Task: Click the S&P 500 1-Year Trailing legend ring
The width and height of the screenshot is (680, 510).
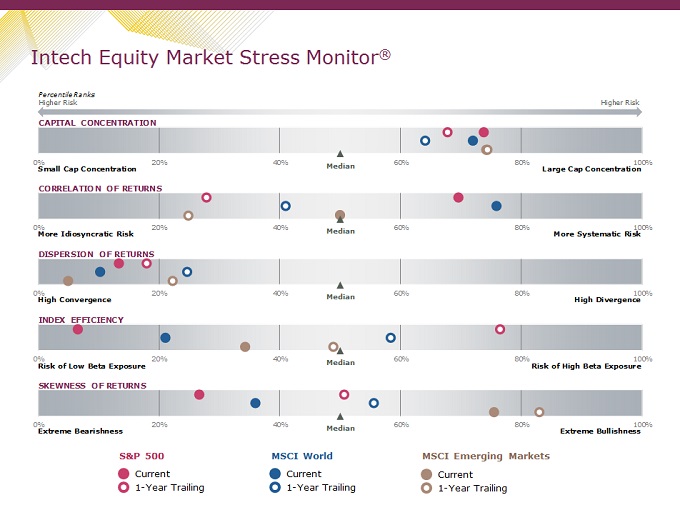Action: 124,488
